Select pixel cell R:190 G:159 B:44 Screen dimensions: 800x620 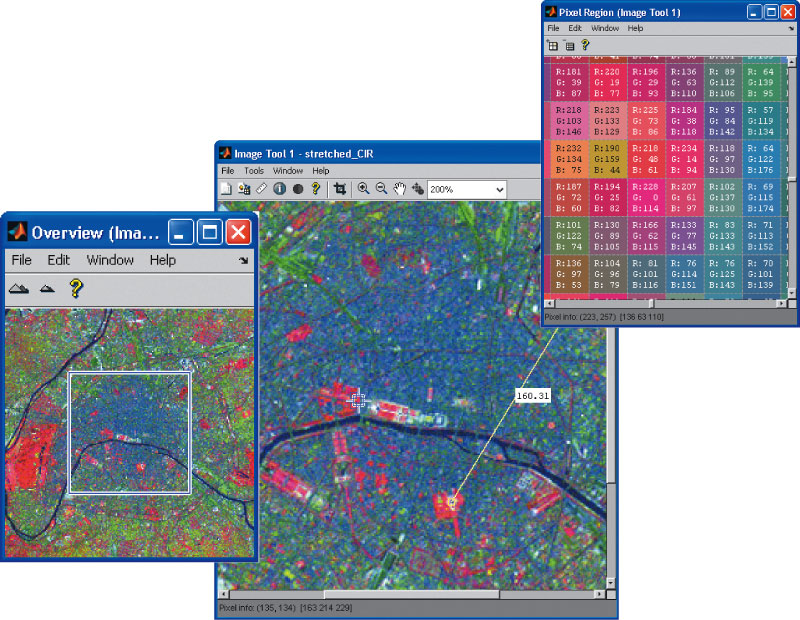[608, 159]
